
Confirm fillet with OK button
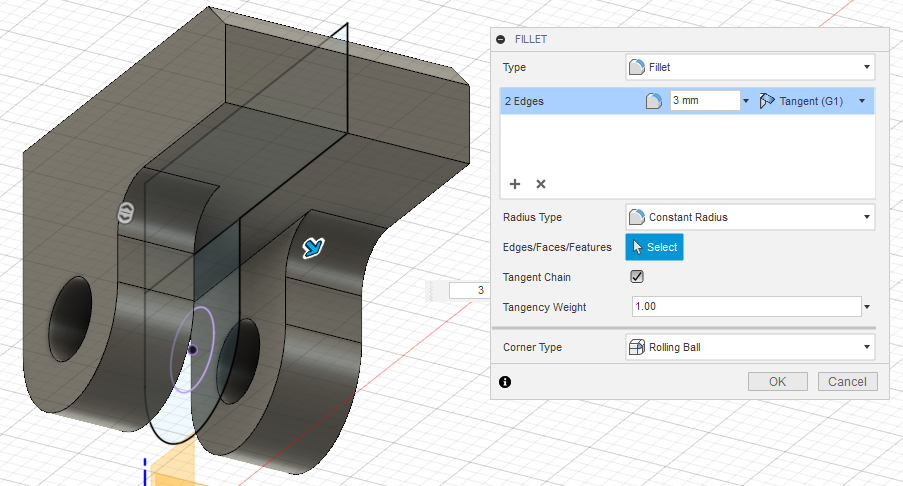tap(777, 382)
